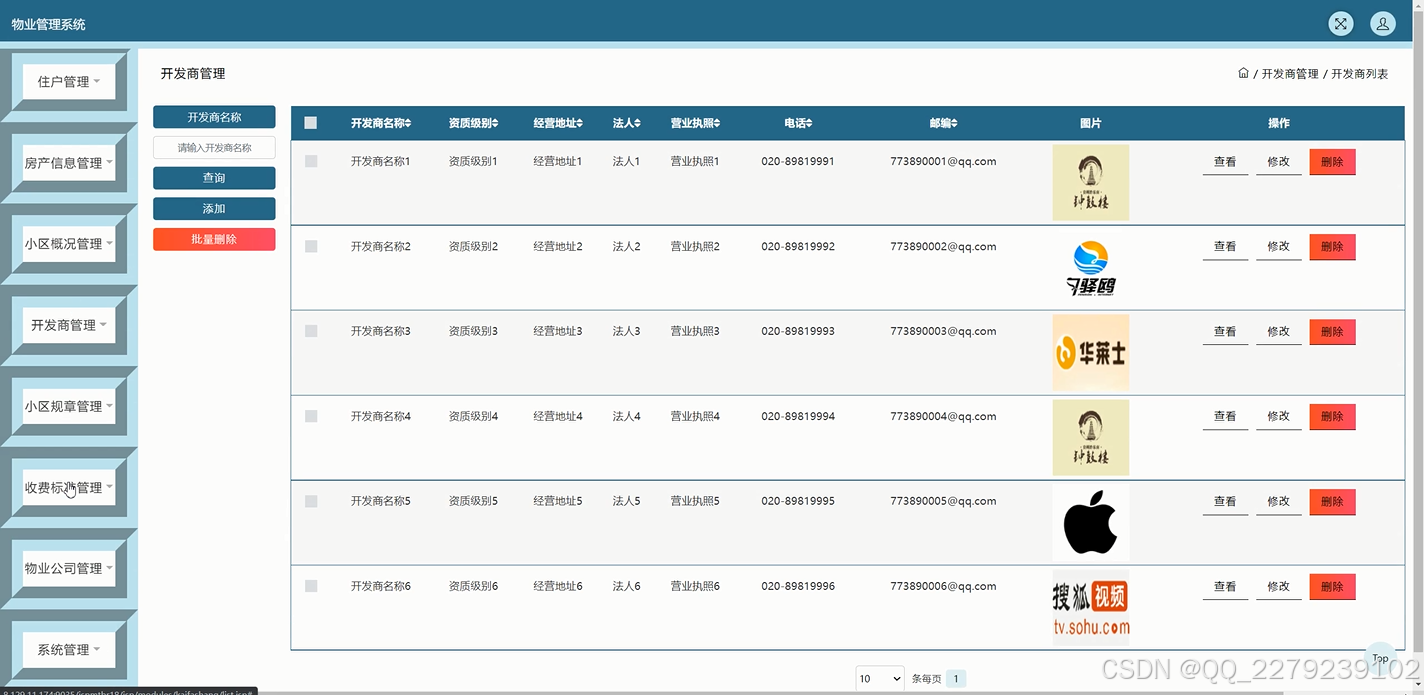This screenshot has width=1424, height=695.
Task: Toggle fullscreen icon in top bar
Action: pos(1340,24)
